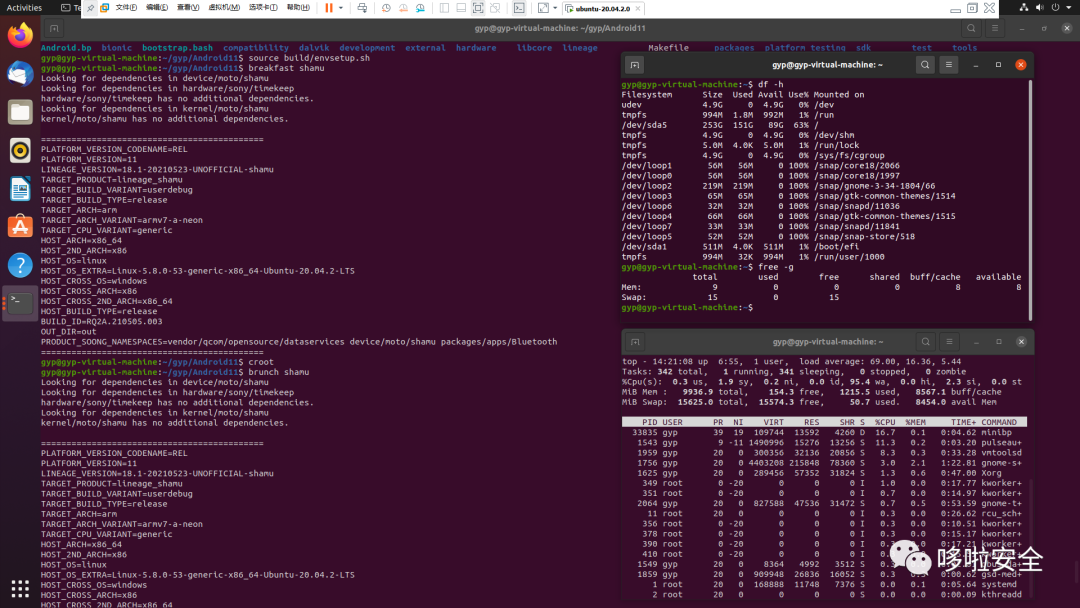Screen dimensions: 1080x608
Task: Select the Terminal icon in dock
Action: point(20,303)
